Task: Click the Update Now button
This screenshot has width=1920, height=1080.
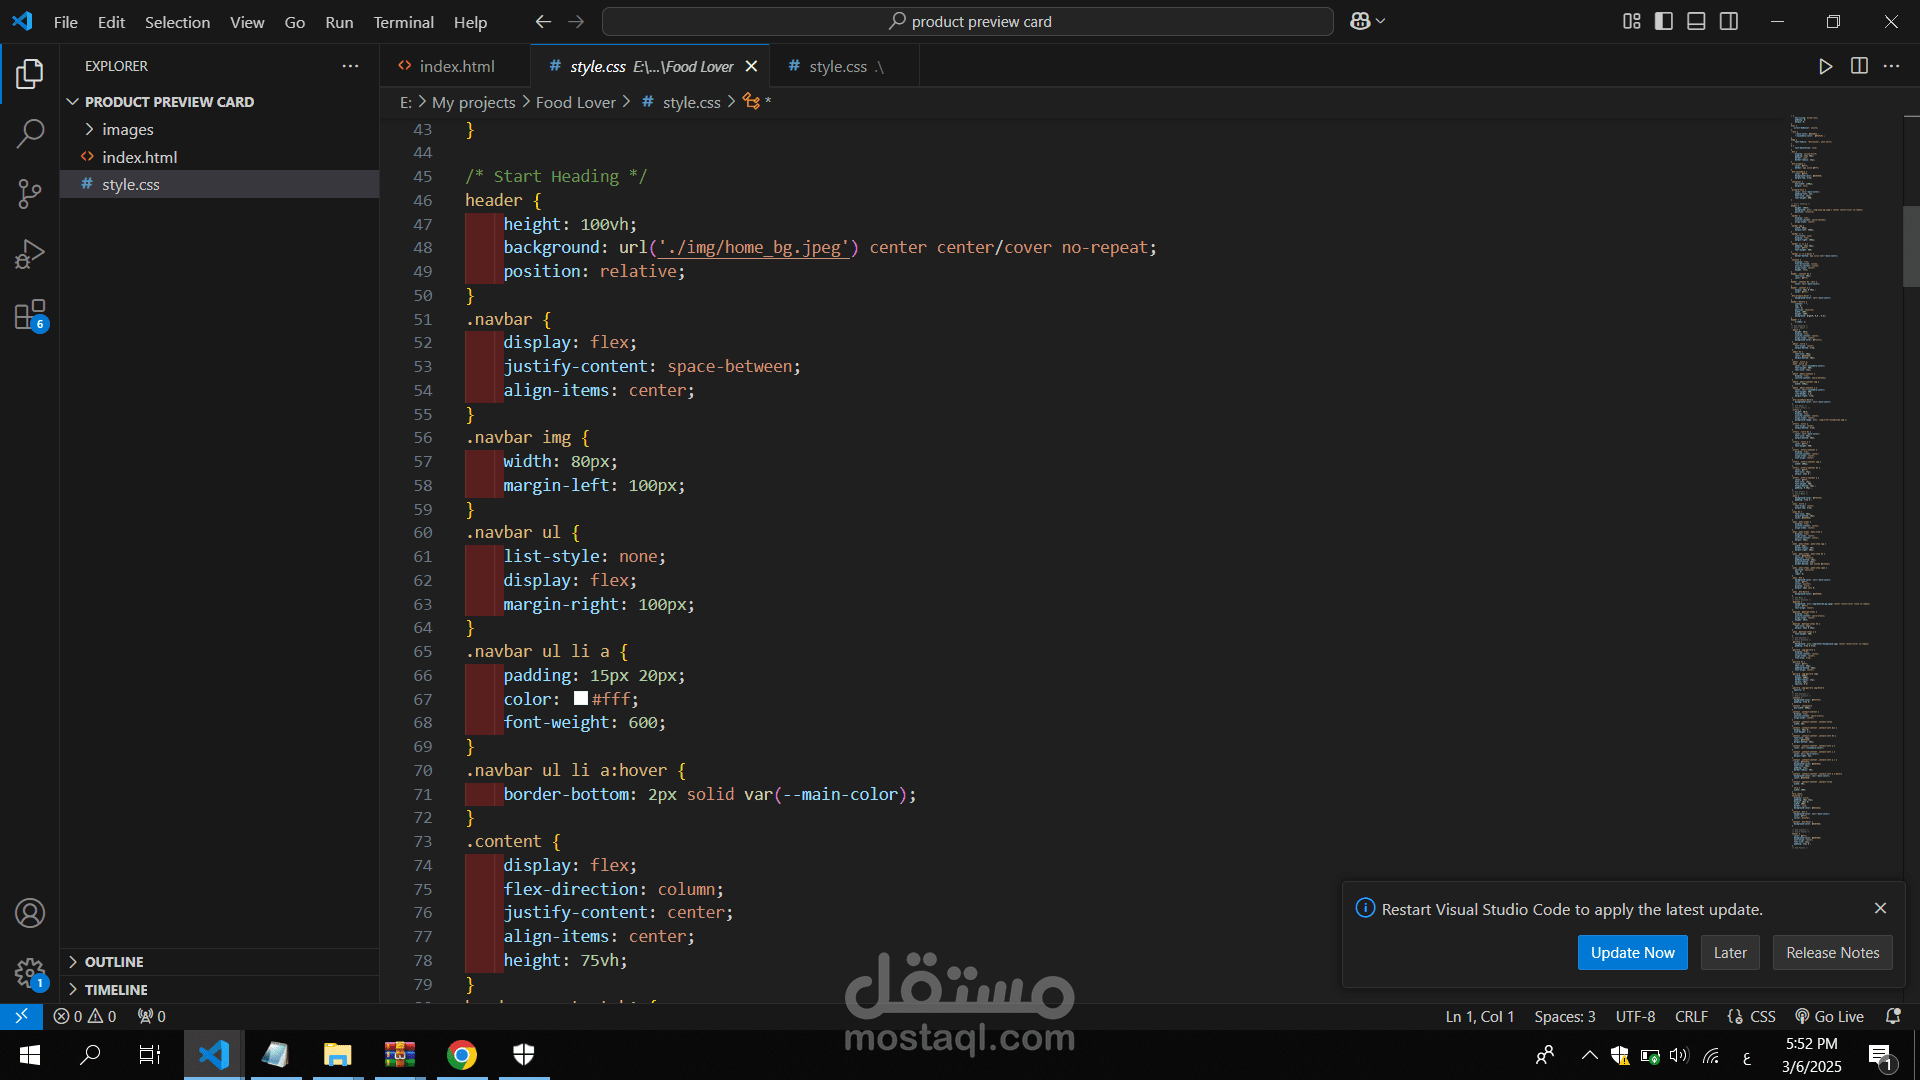Action: tap(1632, 952)
